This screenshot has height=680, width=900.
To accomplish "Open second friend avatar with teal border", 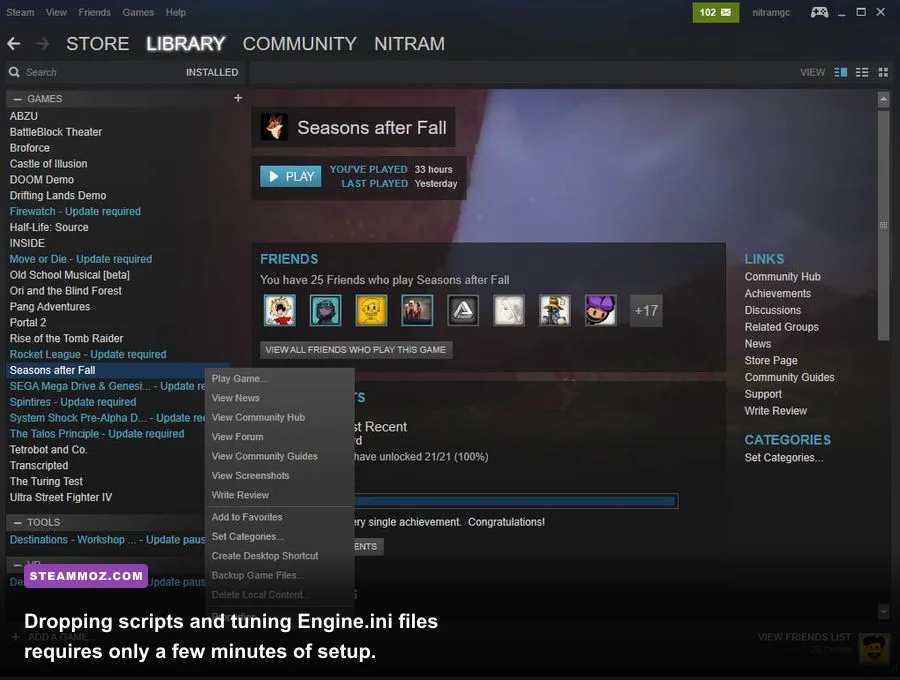I will click(325, 310).
